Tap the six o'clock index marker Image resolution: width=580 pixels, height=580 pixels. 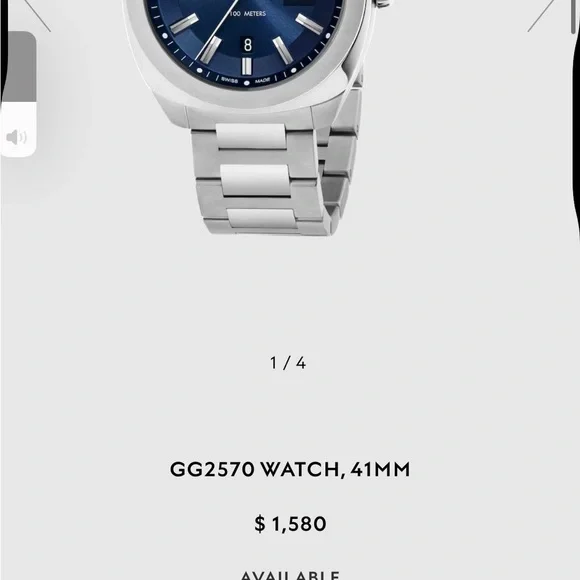pos(246,66)
